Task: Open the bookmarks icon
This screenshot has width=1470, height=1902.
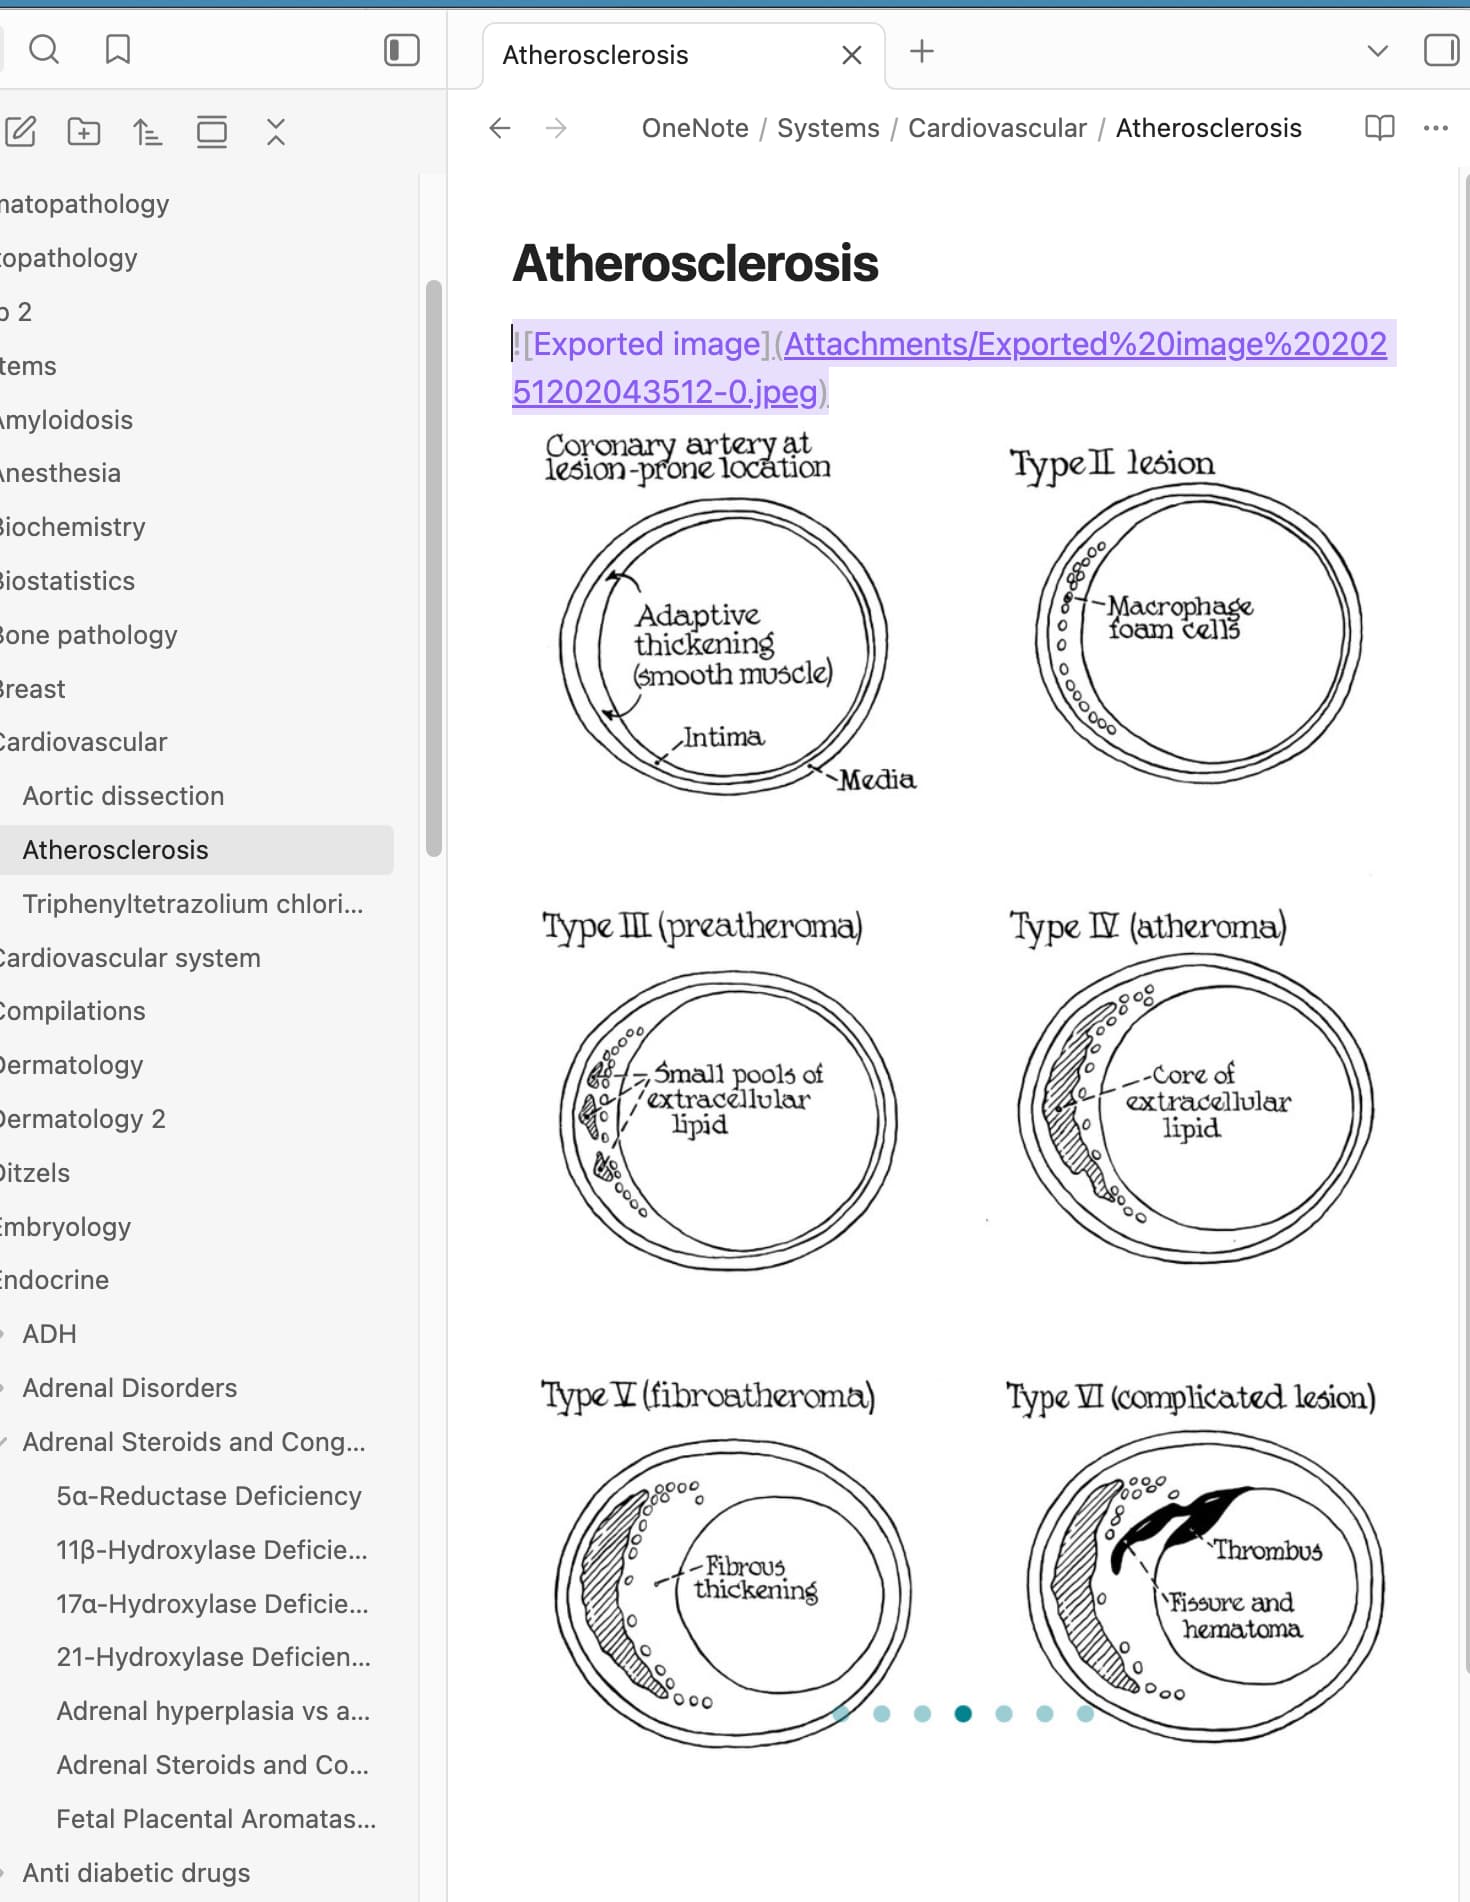Action: pyautogui.click(x=118, y=49)
